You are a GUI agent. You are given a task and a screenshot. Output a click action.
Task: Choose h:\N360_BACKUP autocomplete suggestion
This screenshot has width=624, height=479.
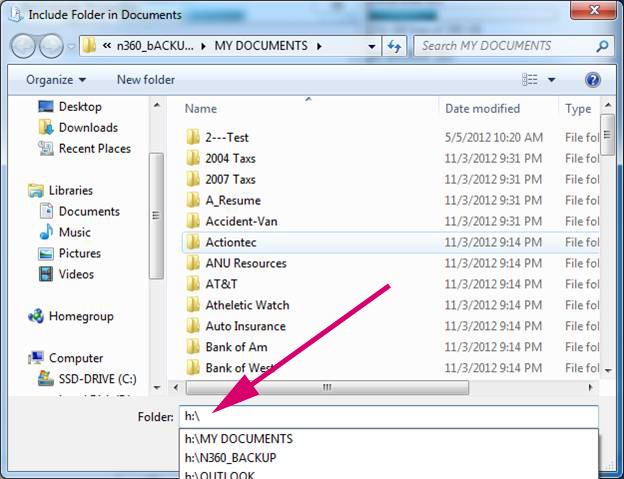(x=230, y=457)
